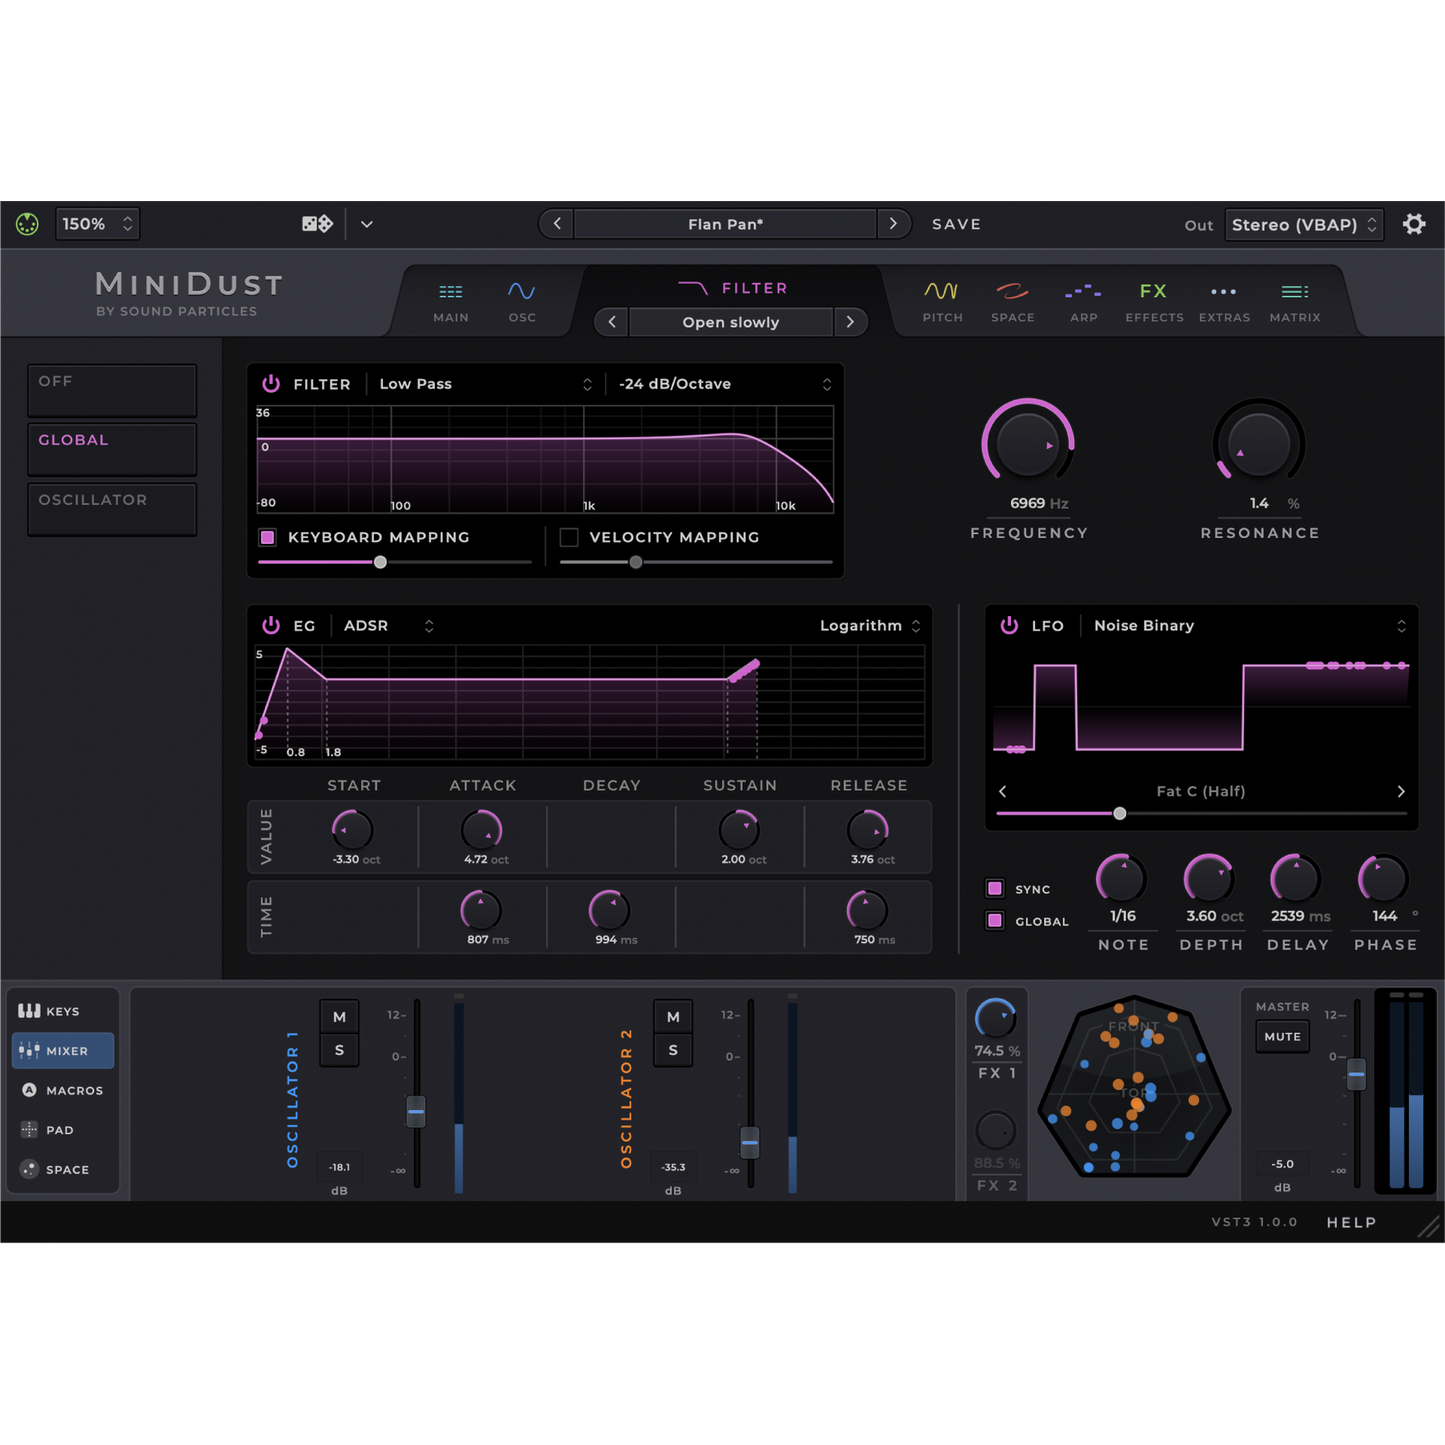Enable the Velocity Mapping checkbox
This screenshot has height=1445, width=1445.
pos(569,537)
